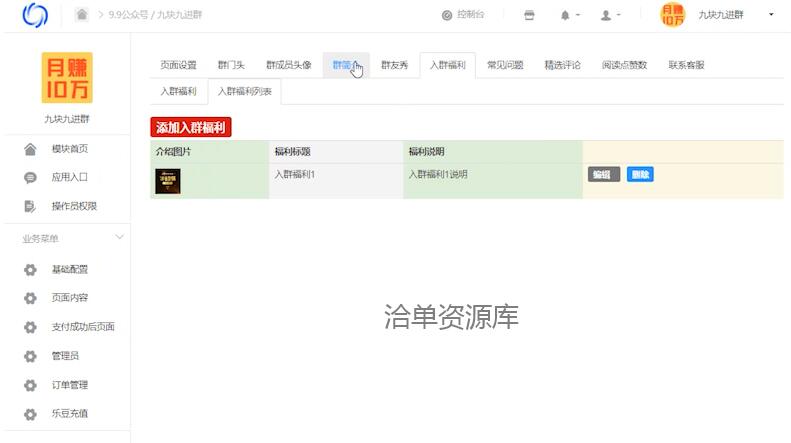The height and width of the screenshot is (443, 791).
Task: Open 基础配置 menu item
Action: point(70,269)
